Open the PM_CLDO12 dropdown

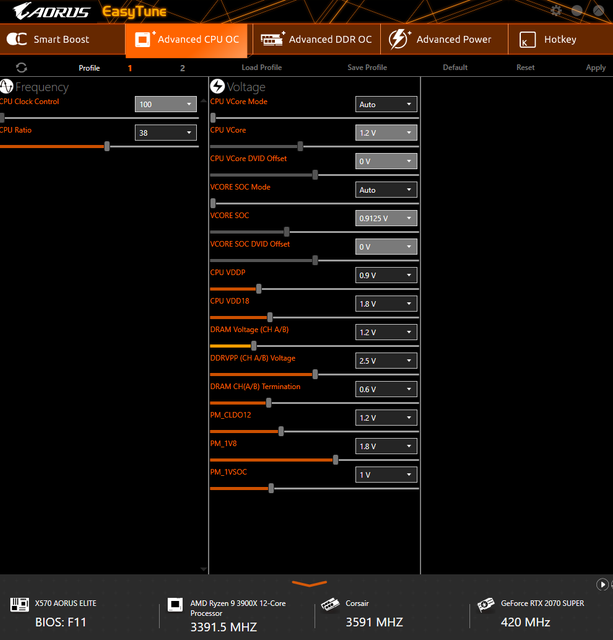click(x=386, y=418)
